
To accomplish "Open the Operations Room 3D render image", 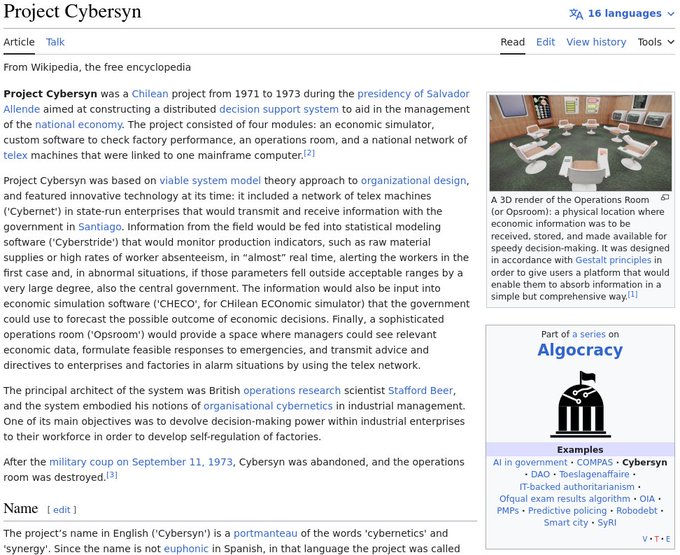I will tap(579, 143).
